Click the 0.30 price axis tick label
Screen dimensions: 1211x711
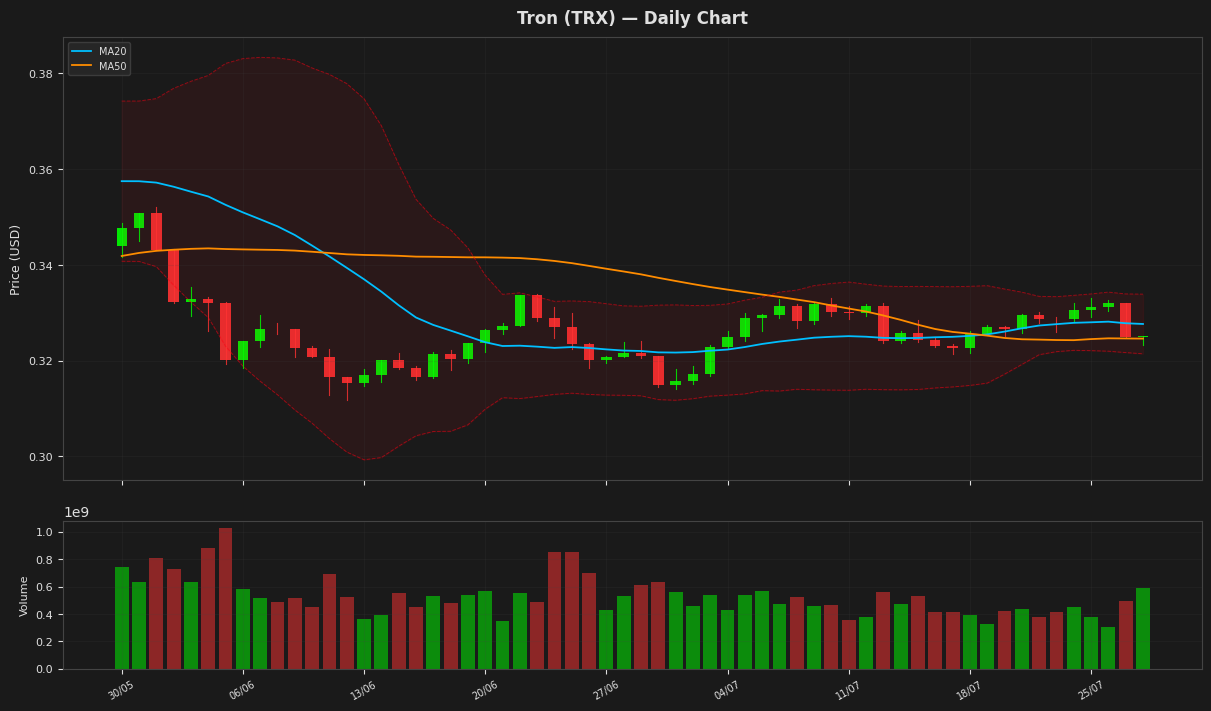point(41,457)
